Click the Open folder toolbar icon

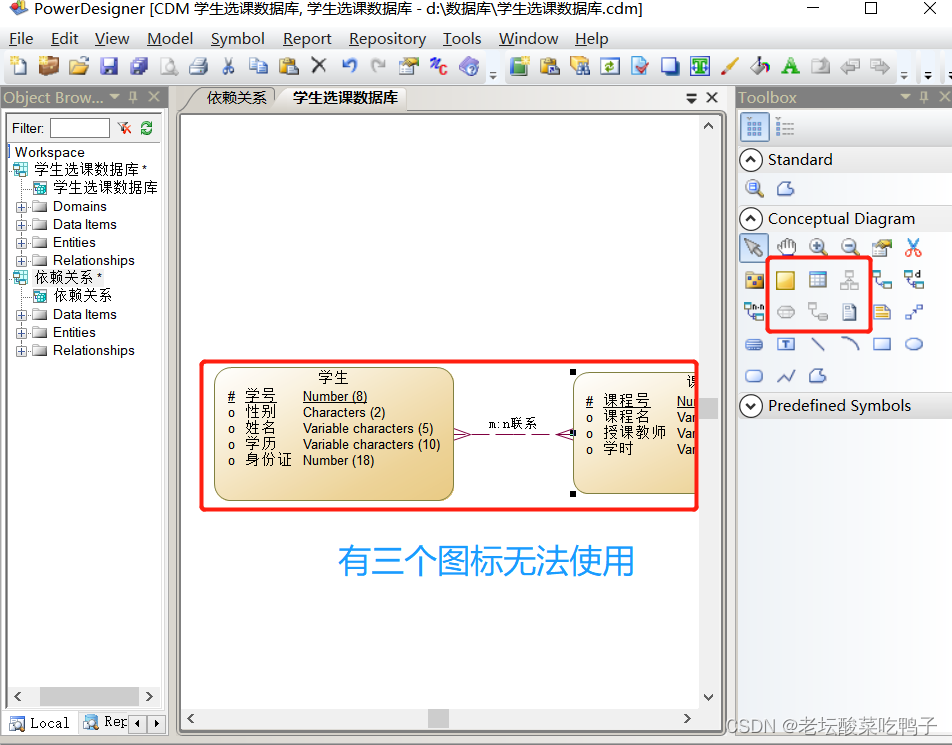click(78, 66)
